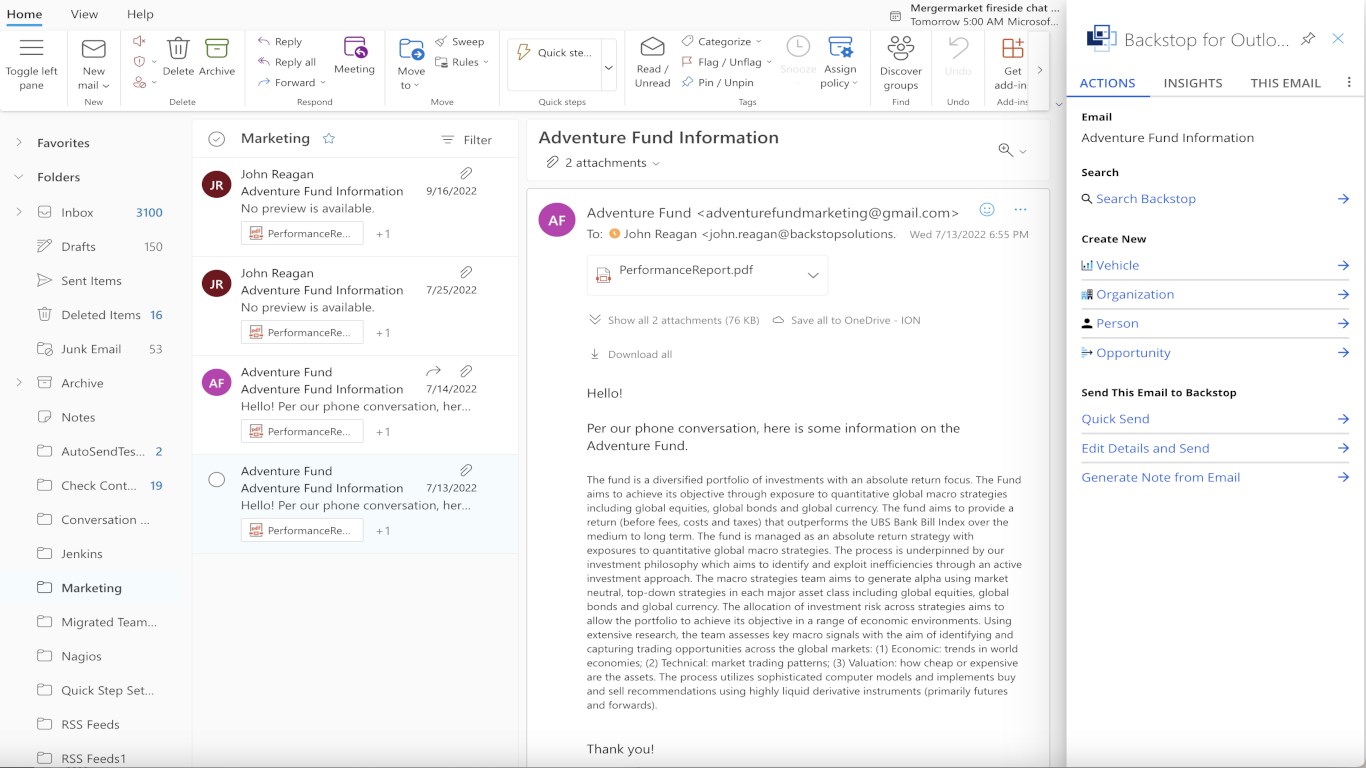Expand the 2 attachments chevron

point(656,163)
